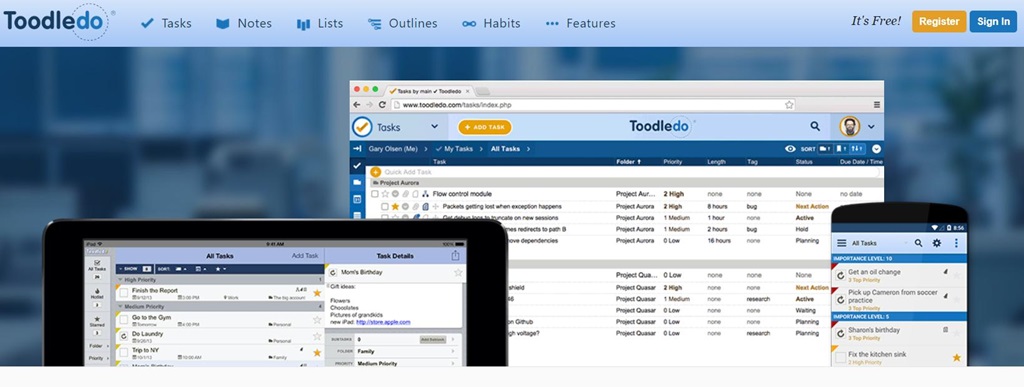
Task: Collapse the High Priority section on tablet
Action: coord(120,279)
